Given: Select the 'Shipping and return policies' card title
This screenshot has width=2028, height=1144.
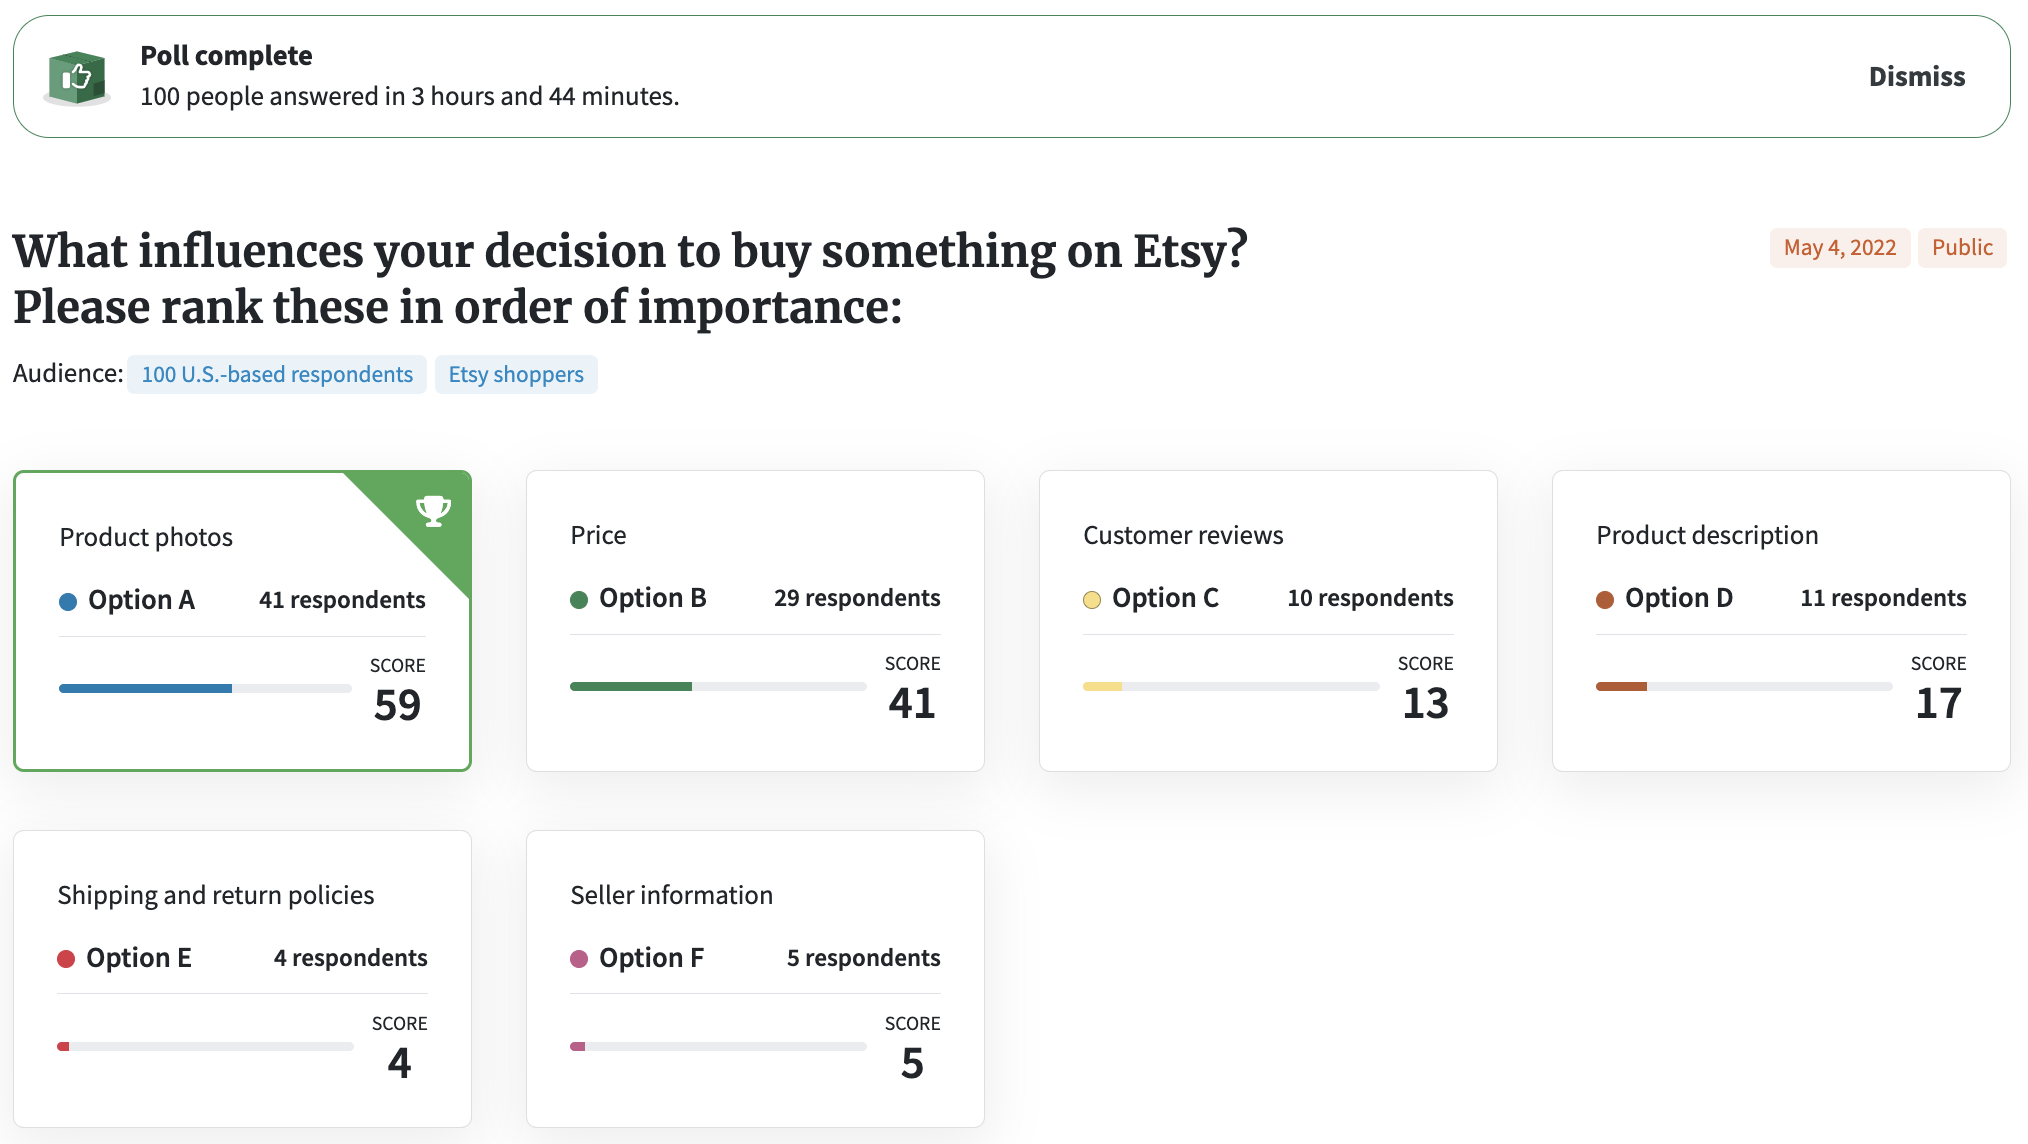Looking at the screenshot, I should [216, 895].
